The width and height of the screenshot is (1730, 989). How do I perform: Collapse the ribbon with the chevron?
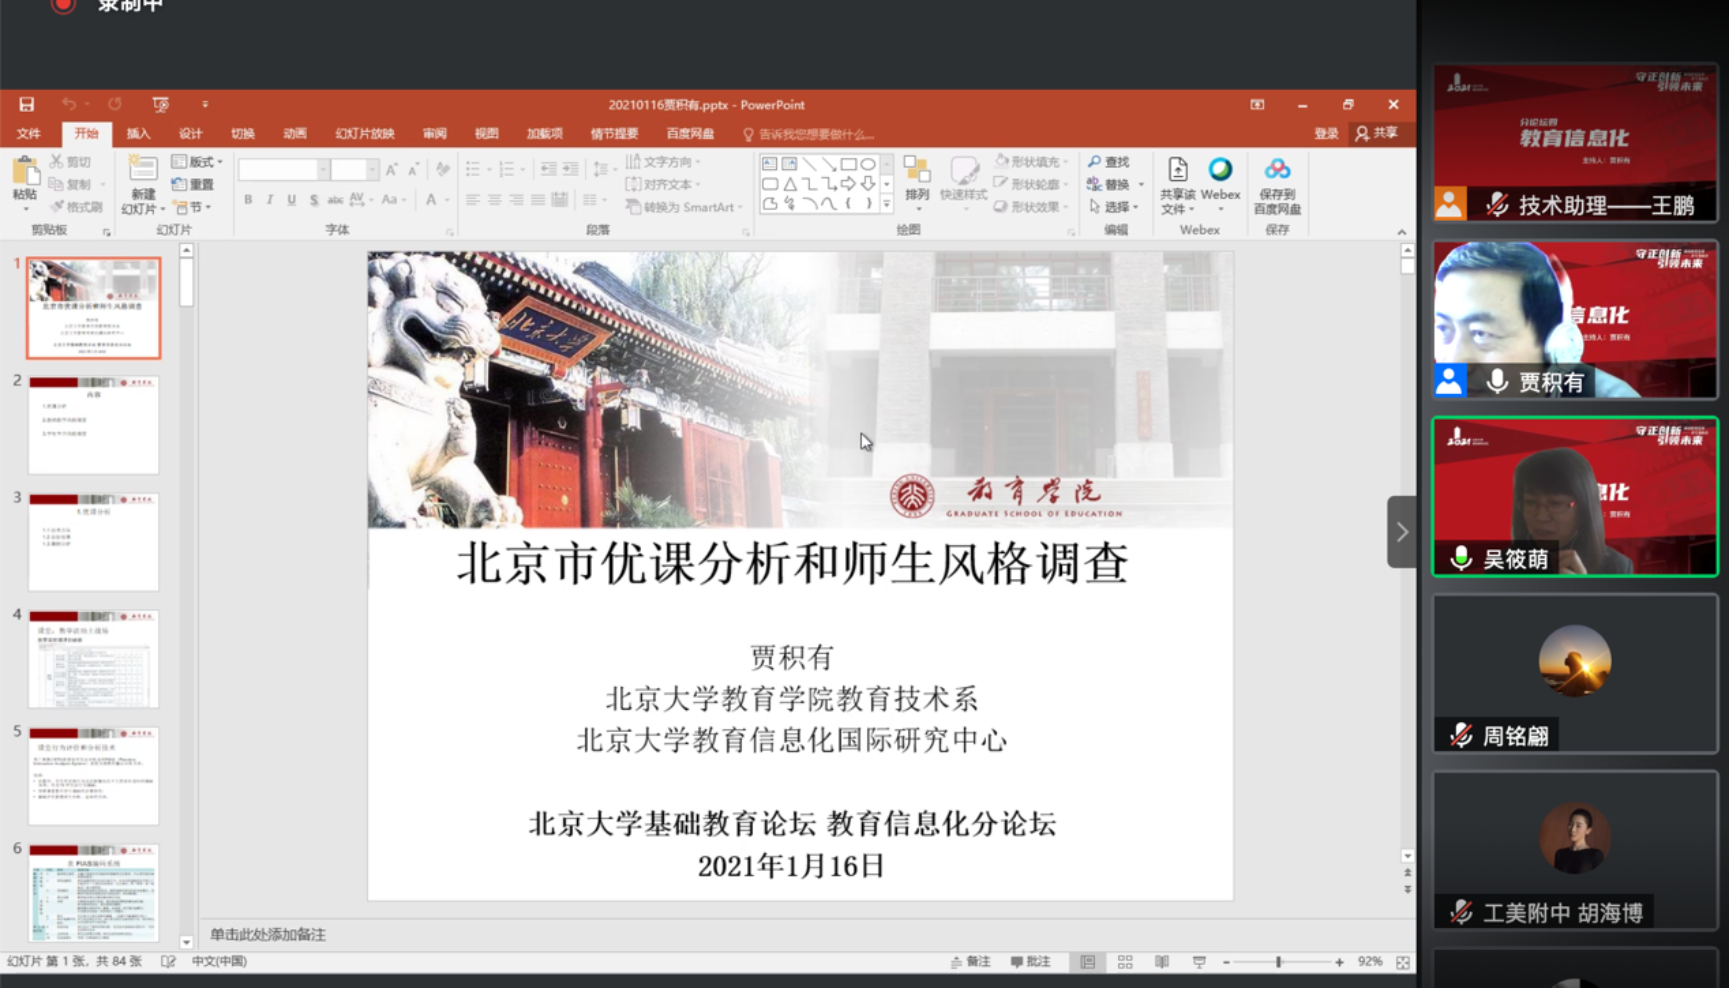pyautogui.click(x=1401, y=232)
